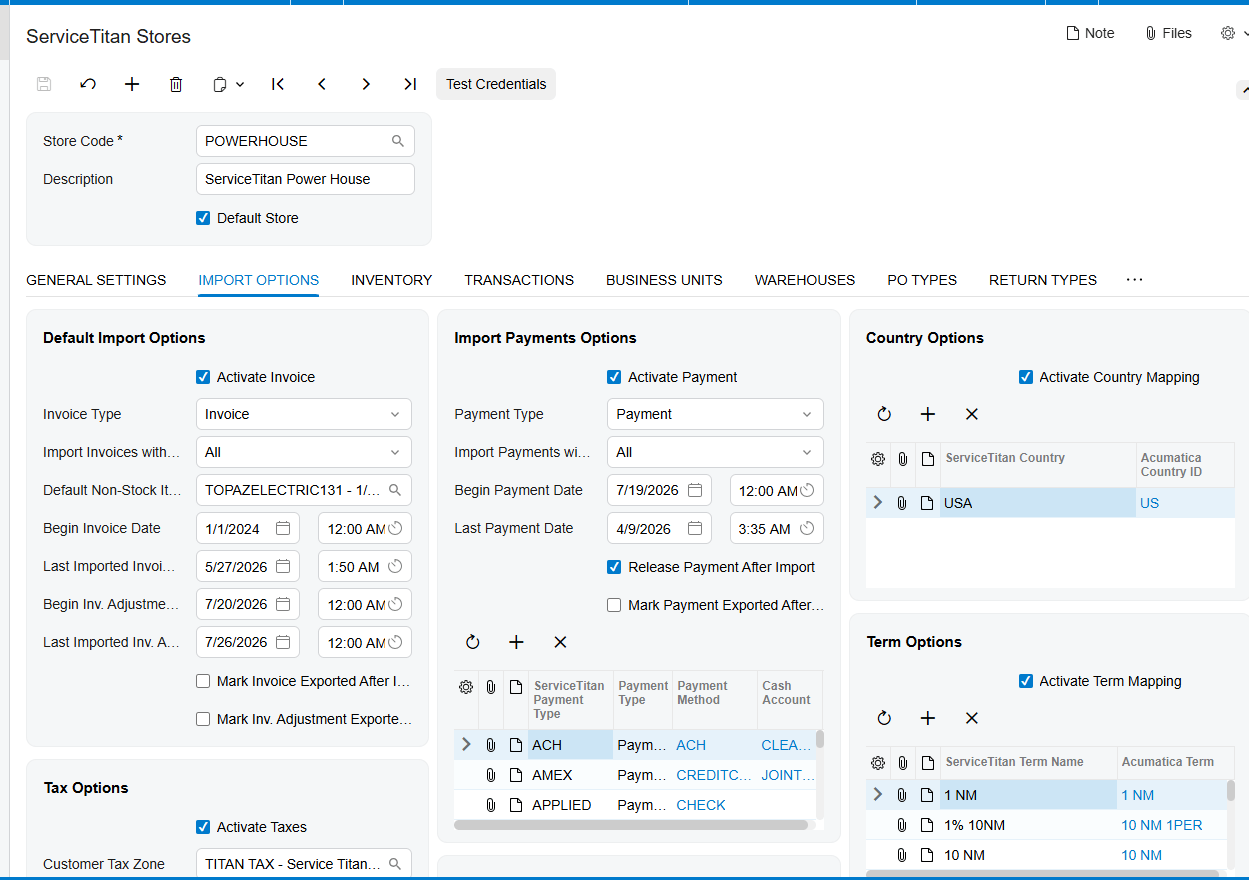1249x880 pixels.
Task: Open CHECK payment method link
Action: [x=701, y=805]
